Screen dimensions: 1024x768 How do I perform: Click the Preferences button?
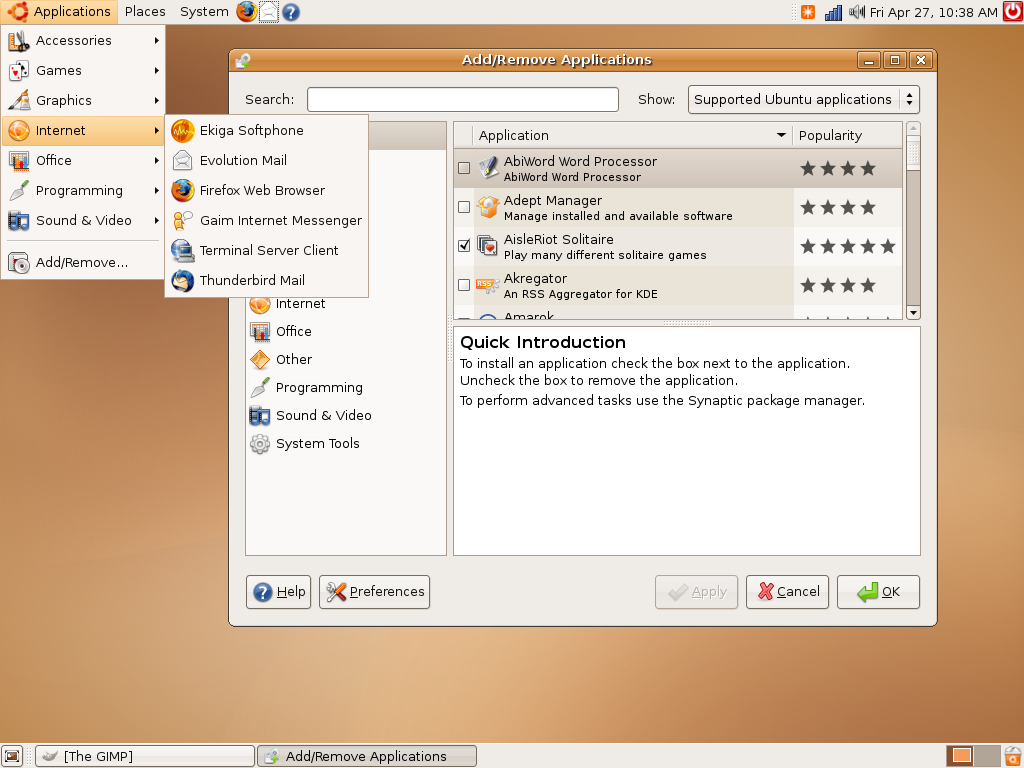click(x=374, y=591)
